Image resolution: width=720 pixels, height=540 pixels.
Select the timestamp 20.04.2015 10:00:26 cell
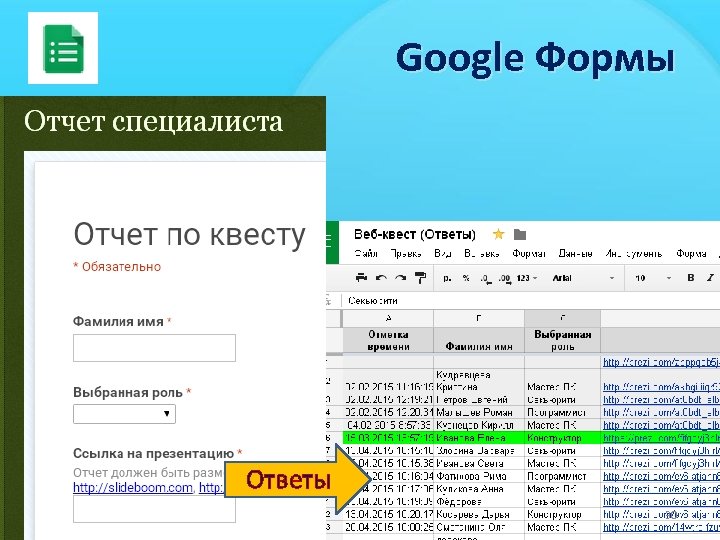point(388,527)
